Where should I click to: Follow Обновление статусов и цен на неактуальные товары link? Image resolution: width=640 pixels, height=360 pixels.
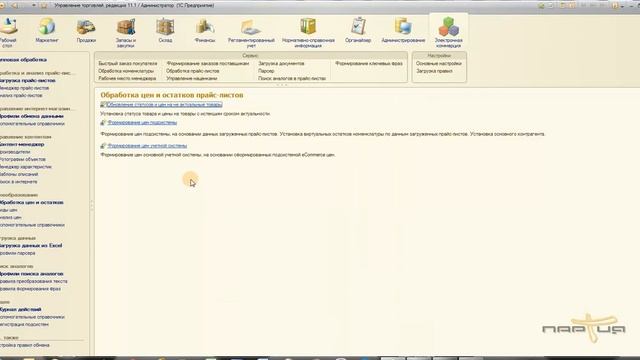click(x=164, y=105)
